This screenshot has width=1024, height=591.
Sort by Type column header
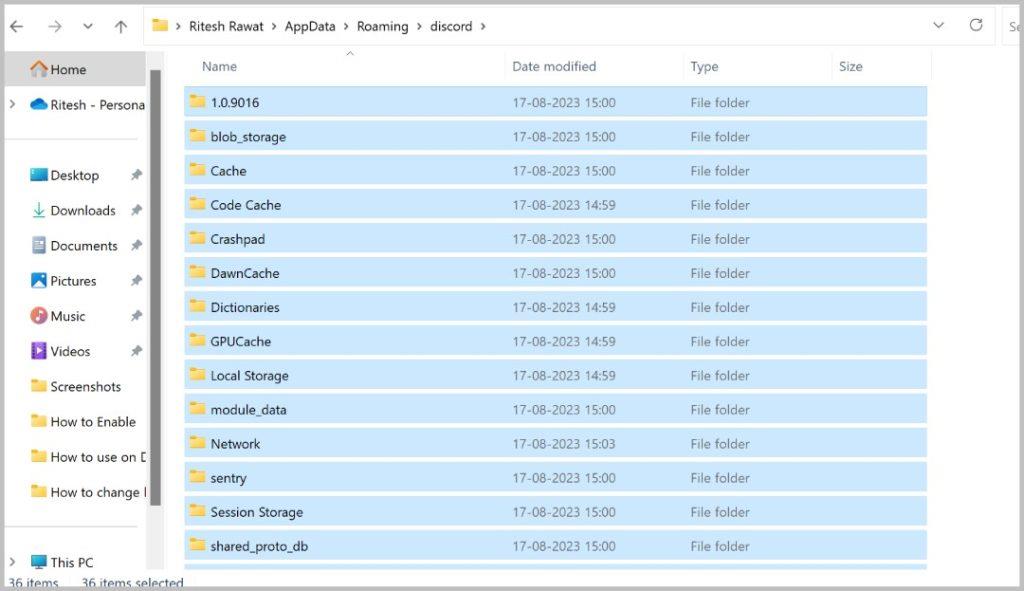(704, 67)
